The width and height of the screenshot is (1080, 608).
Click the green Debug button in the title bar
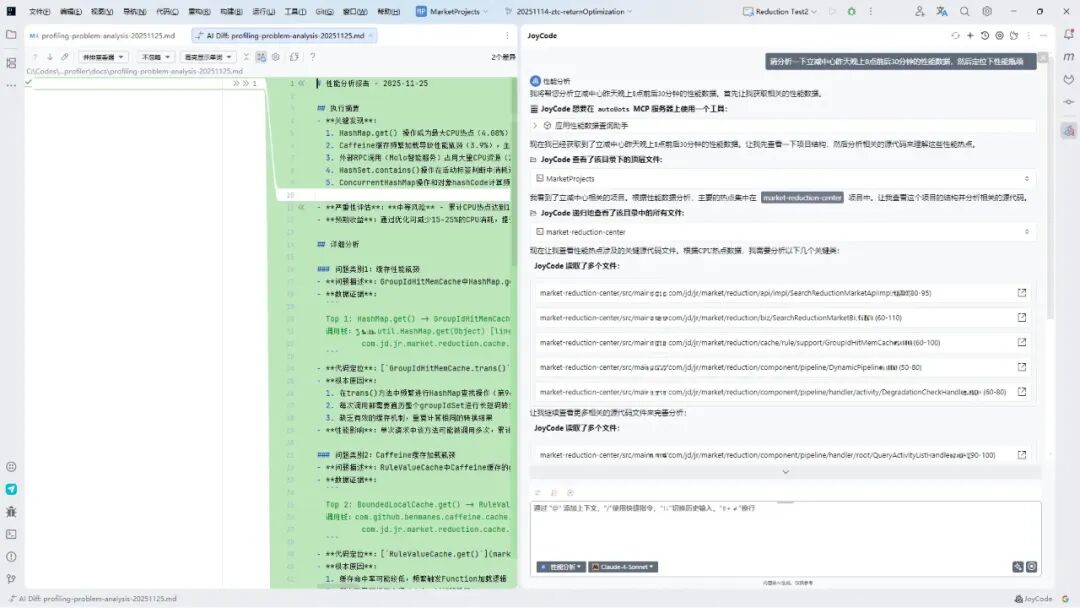[851, 12]
